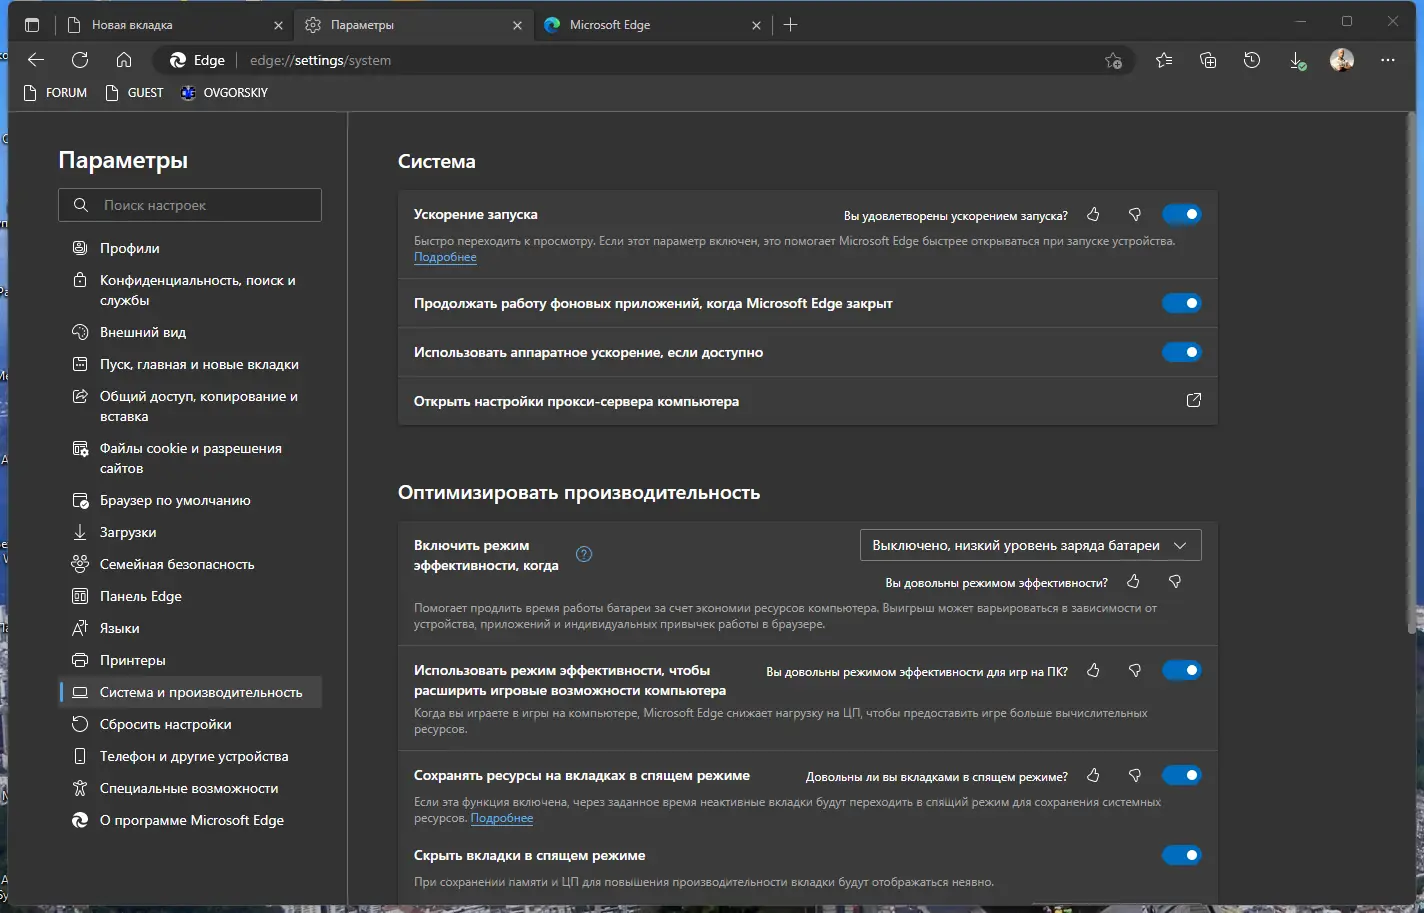Viewport: 1424px width, 913px height.
Task: Toggle Продолжать работу фоновых приложений switch
Action: pos(1181,303)
